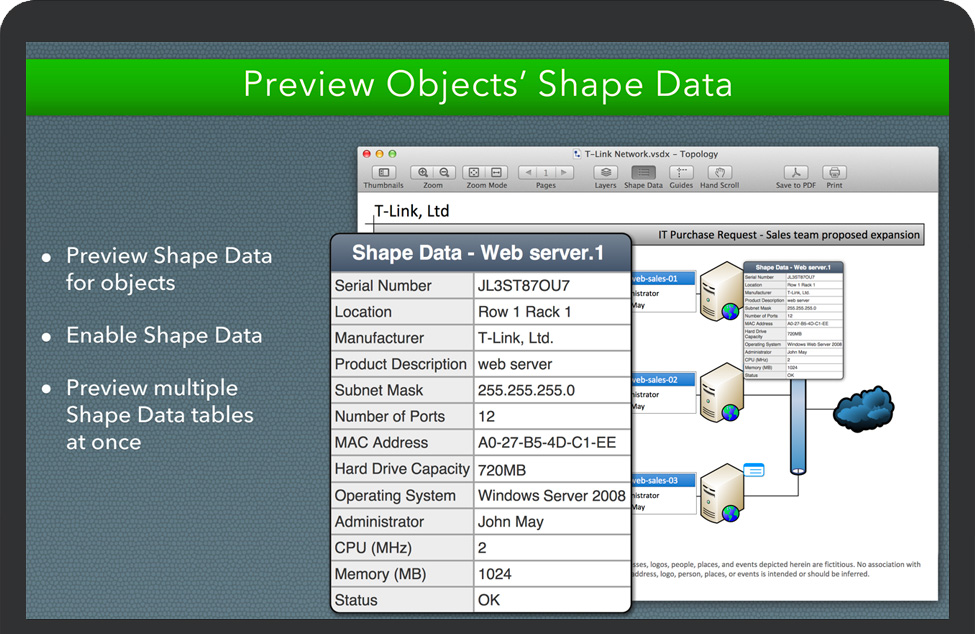Select the fit-to-page zoom mode icon
Image resolution: width=975 pixels, height=634 pixels.
coord(474,173)
